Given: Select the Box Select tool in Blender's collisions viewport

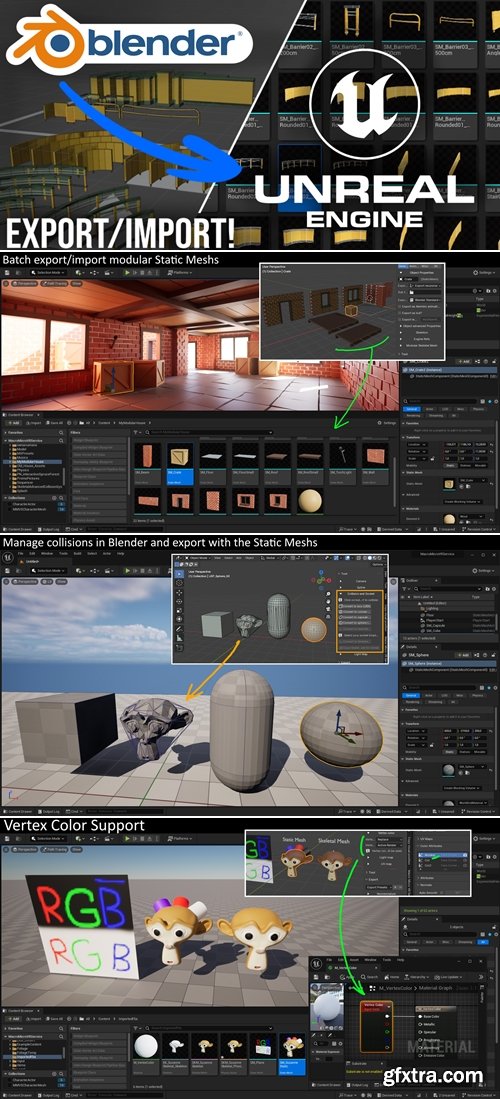Looking at the screenshot, I should (x=180, y=574).
